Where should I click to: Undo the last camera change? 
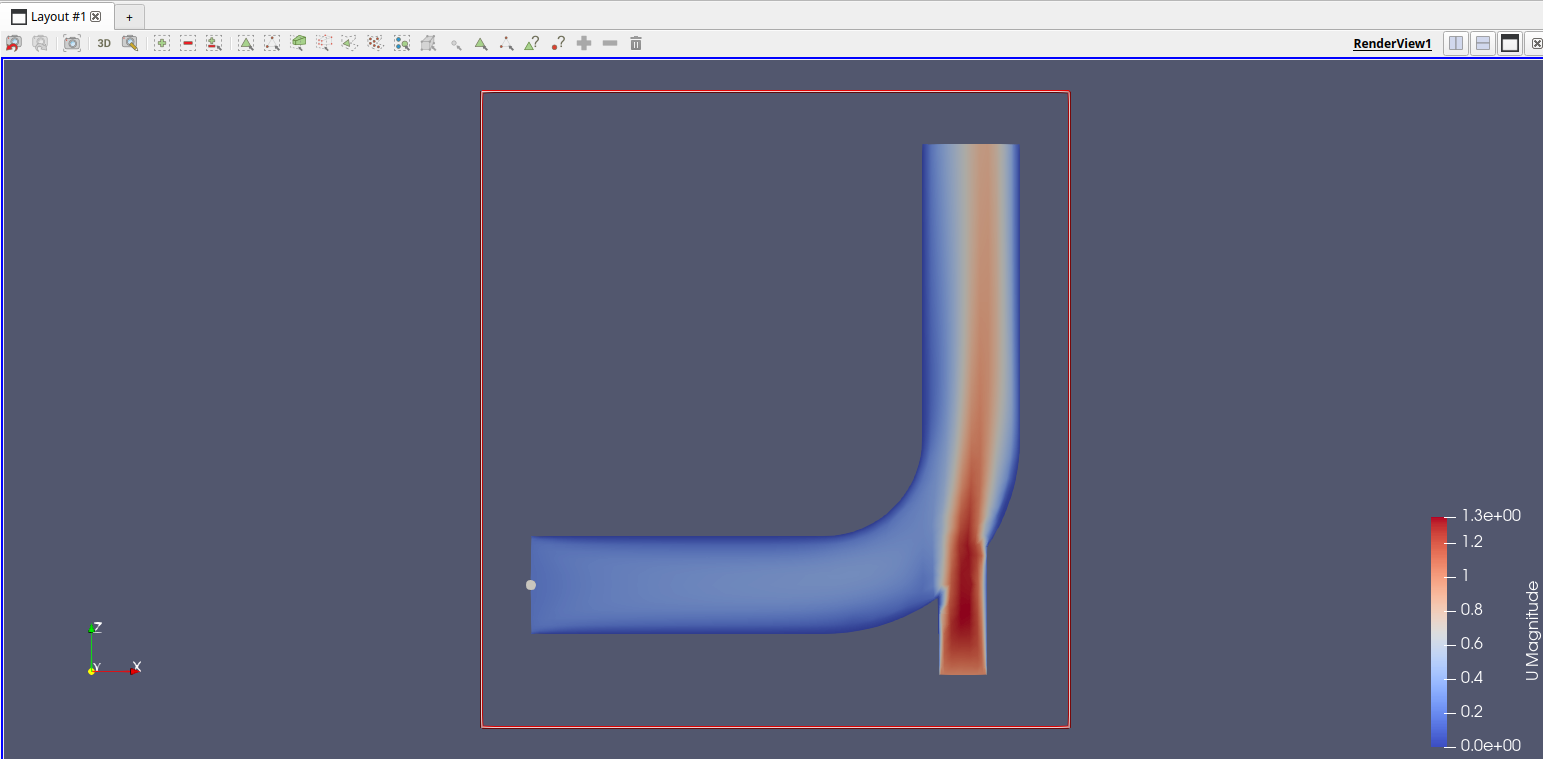pos(14,43)
